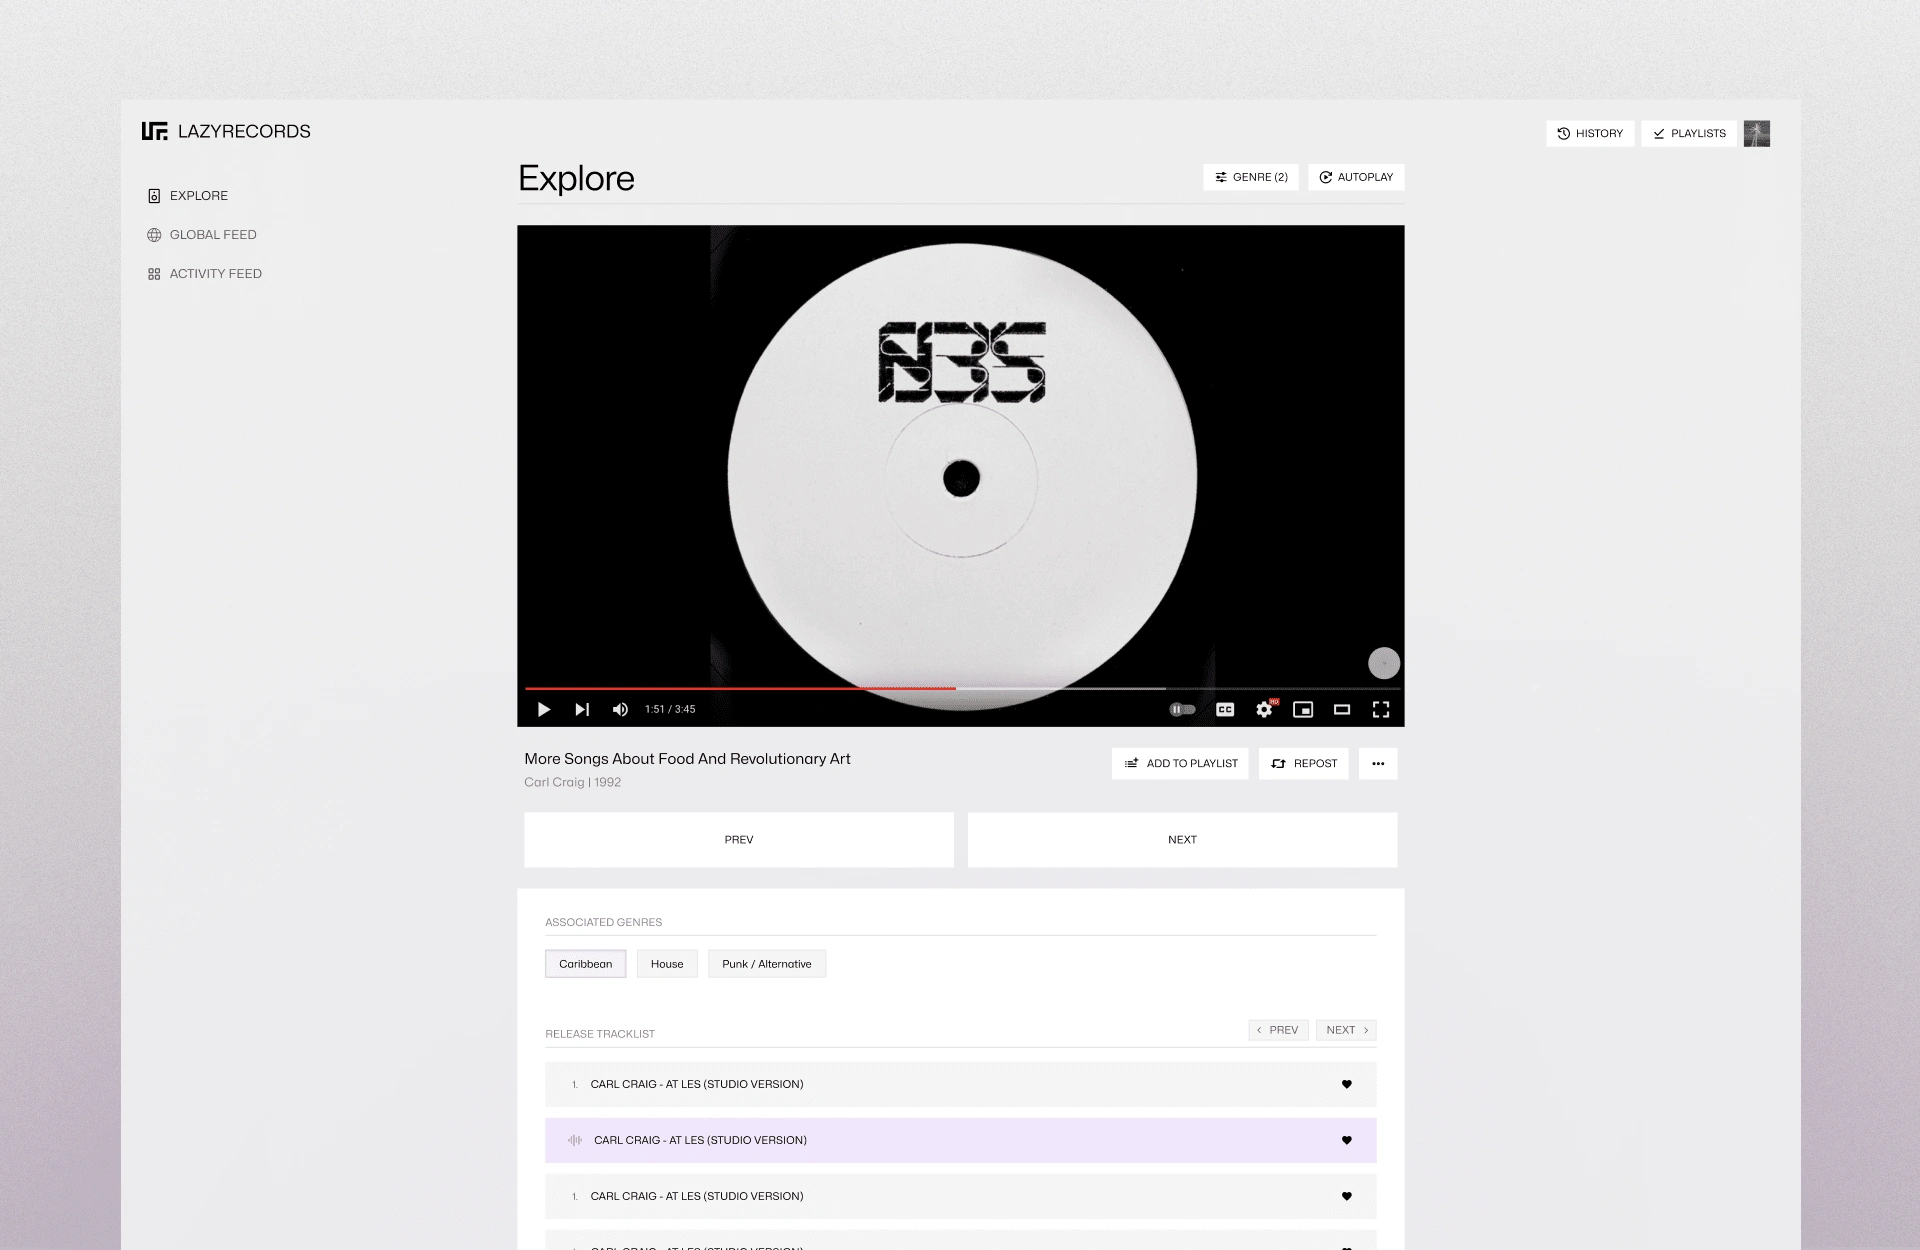Repost this release

click(x=1304, y=763)
